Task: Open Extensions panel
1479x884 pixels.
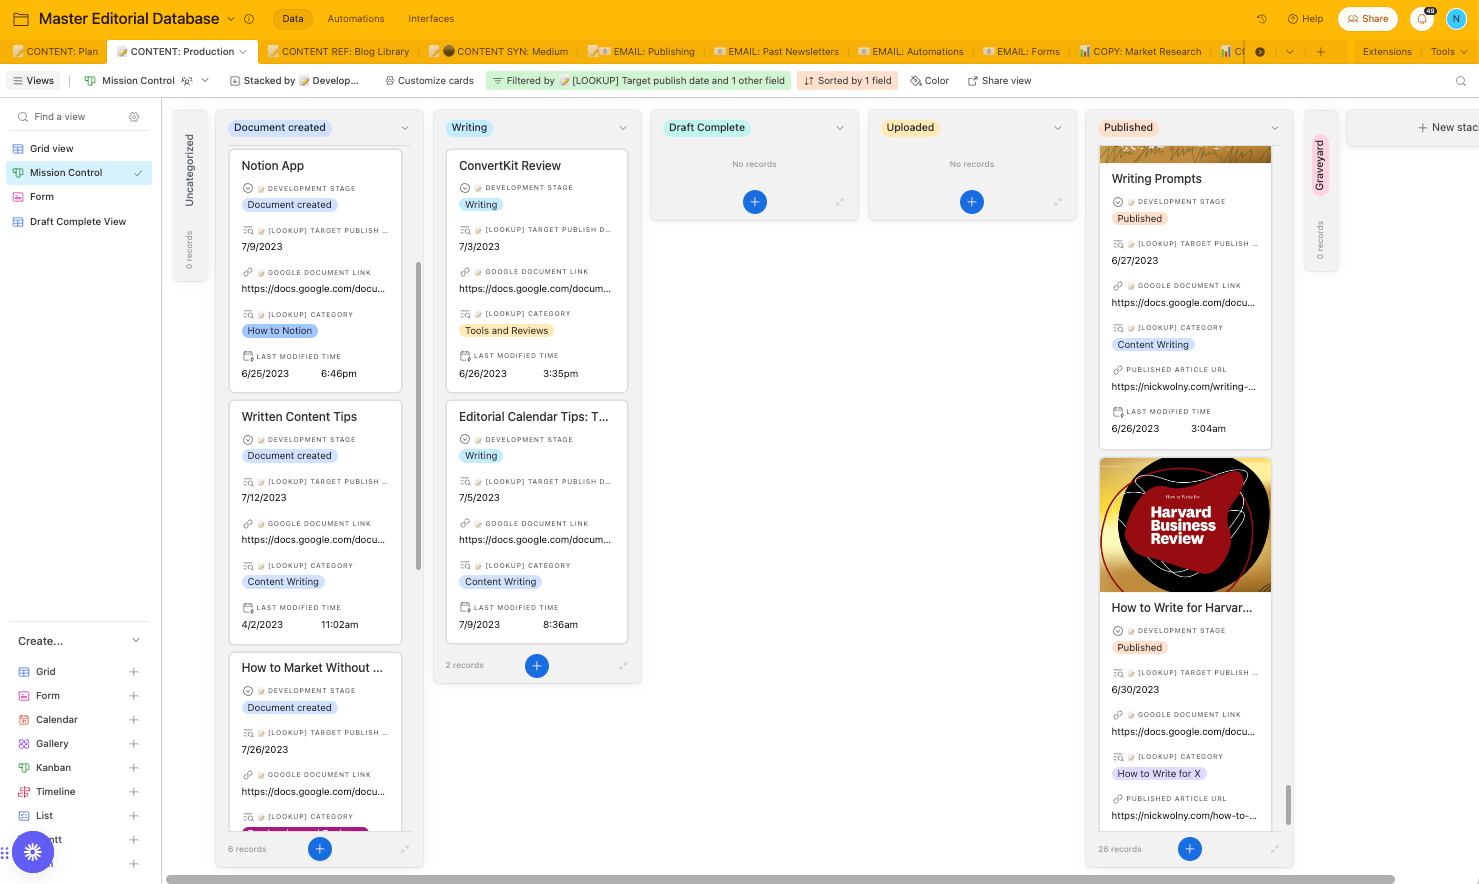Action: point(1387,52)
